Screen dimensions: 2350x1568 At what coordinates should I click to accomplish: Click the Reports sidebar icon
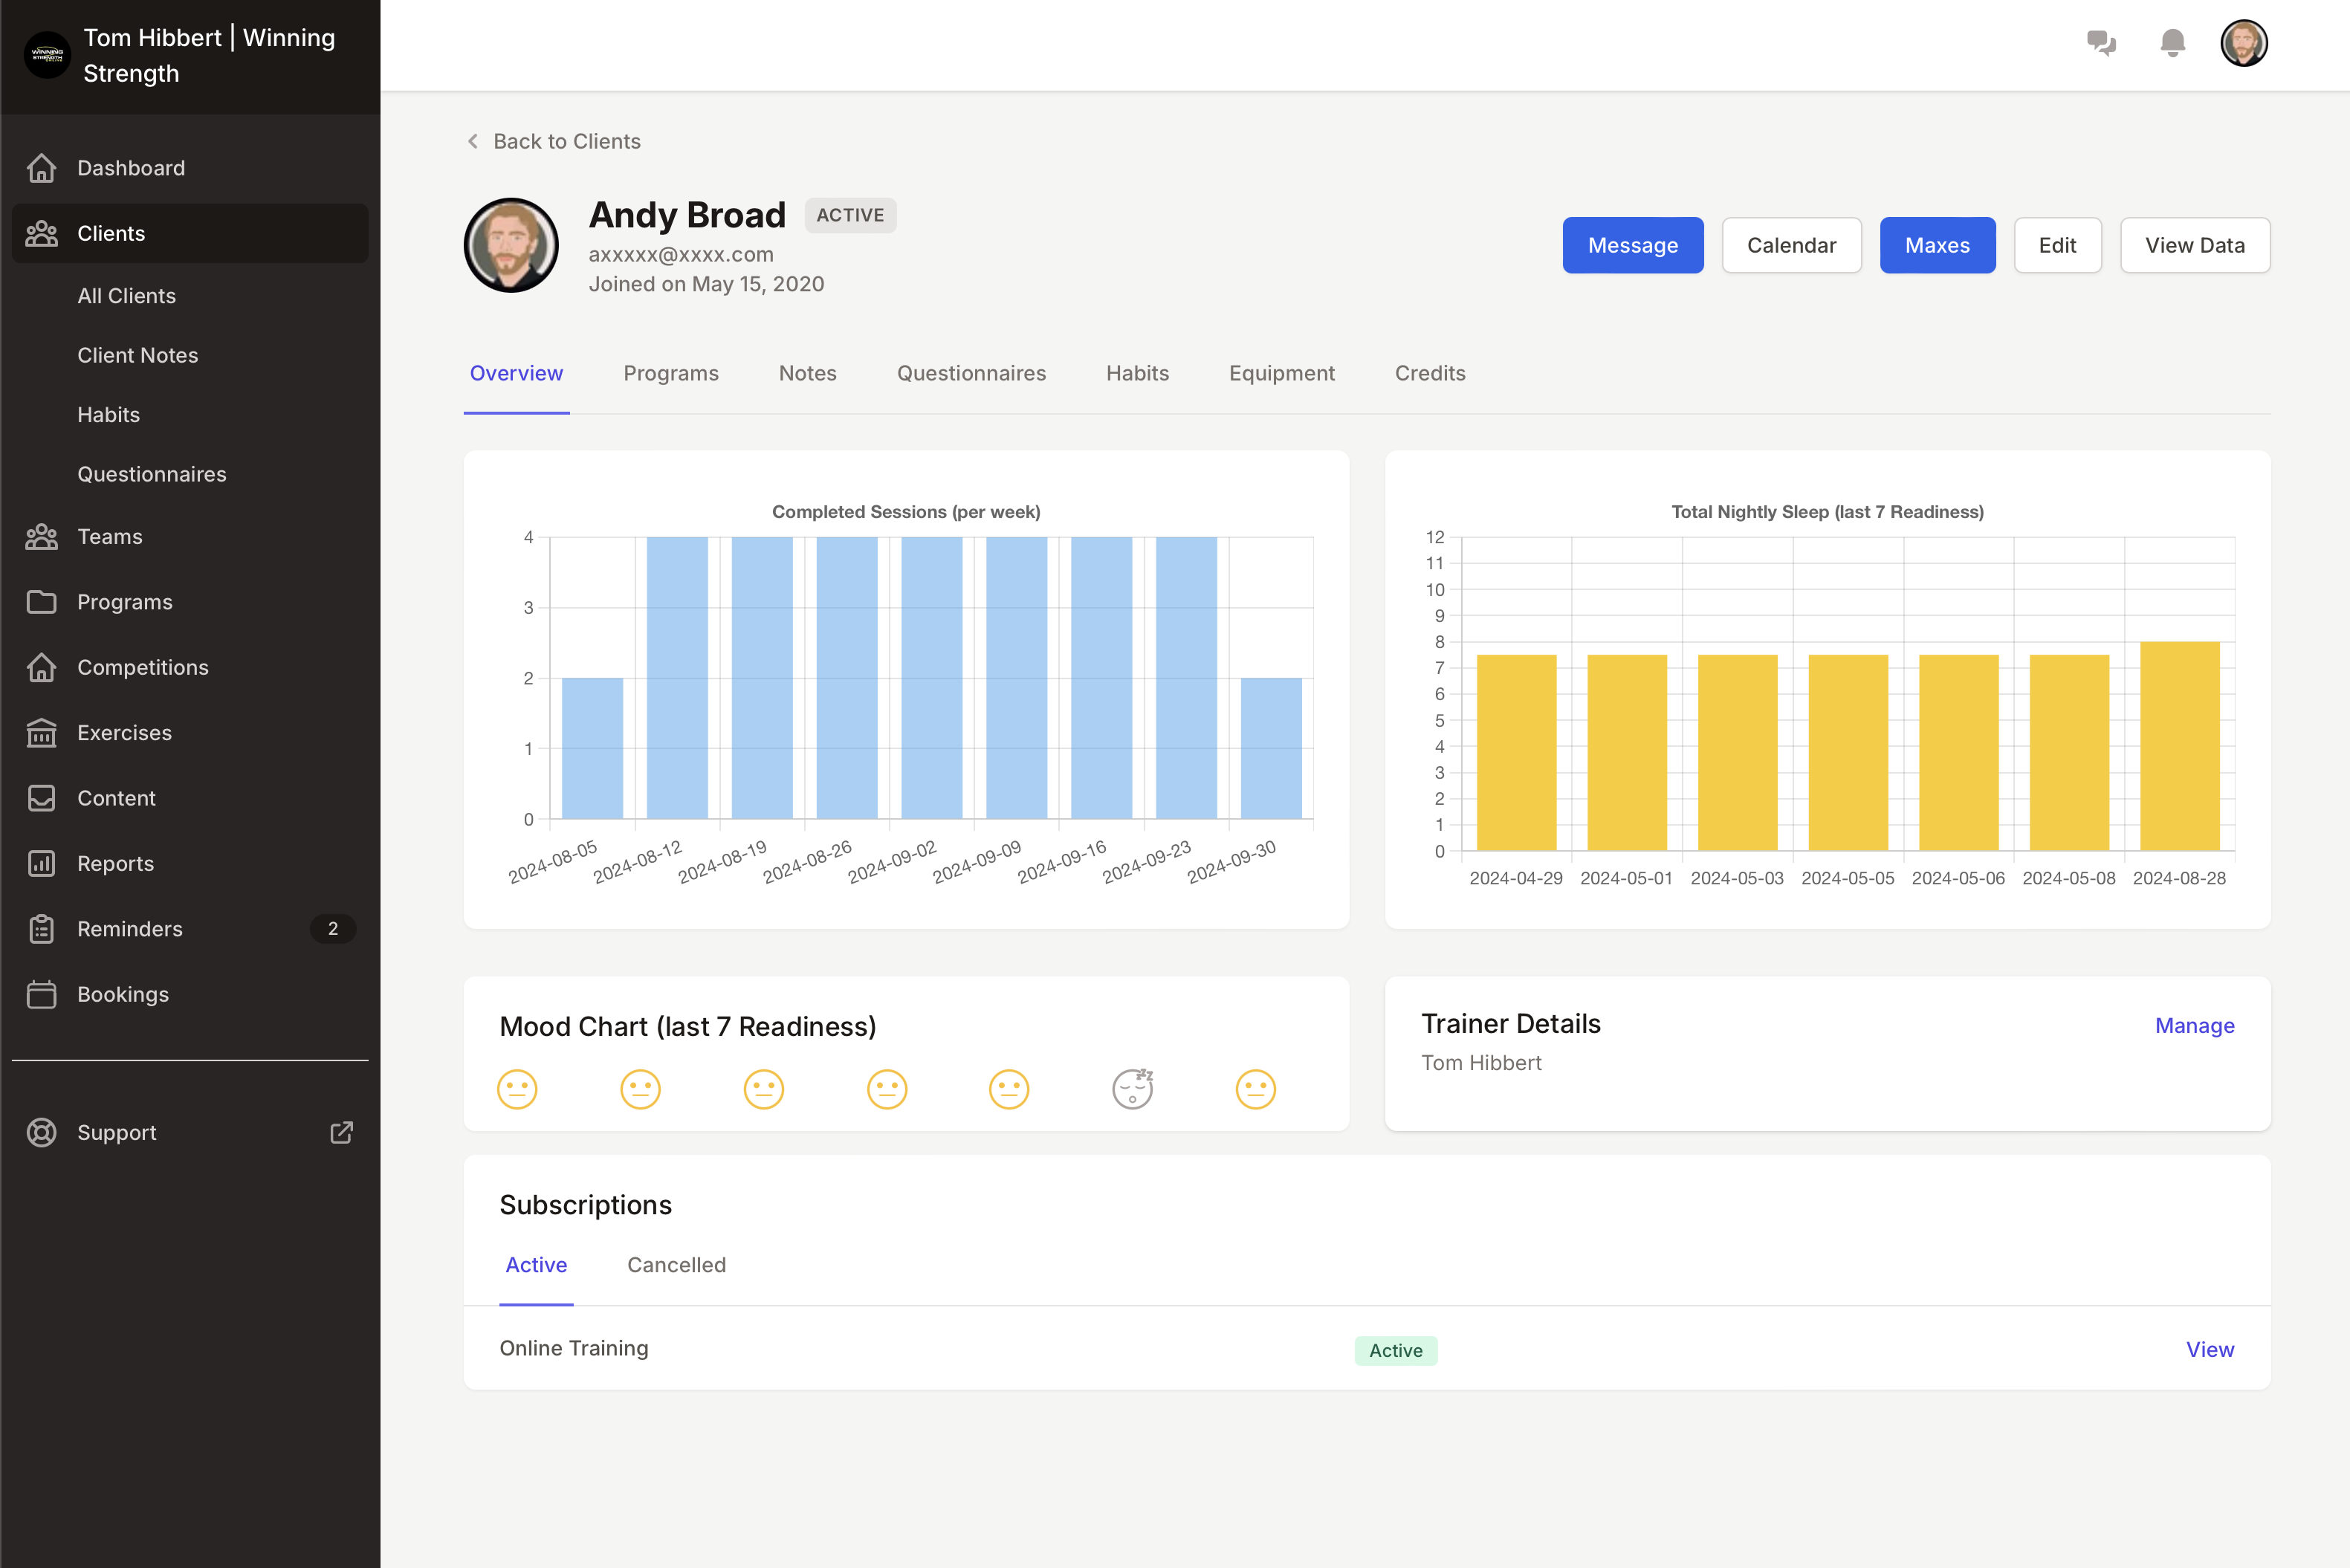(42, 863)
